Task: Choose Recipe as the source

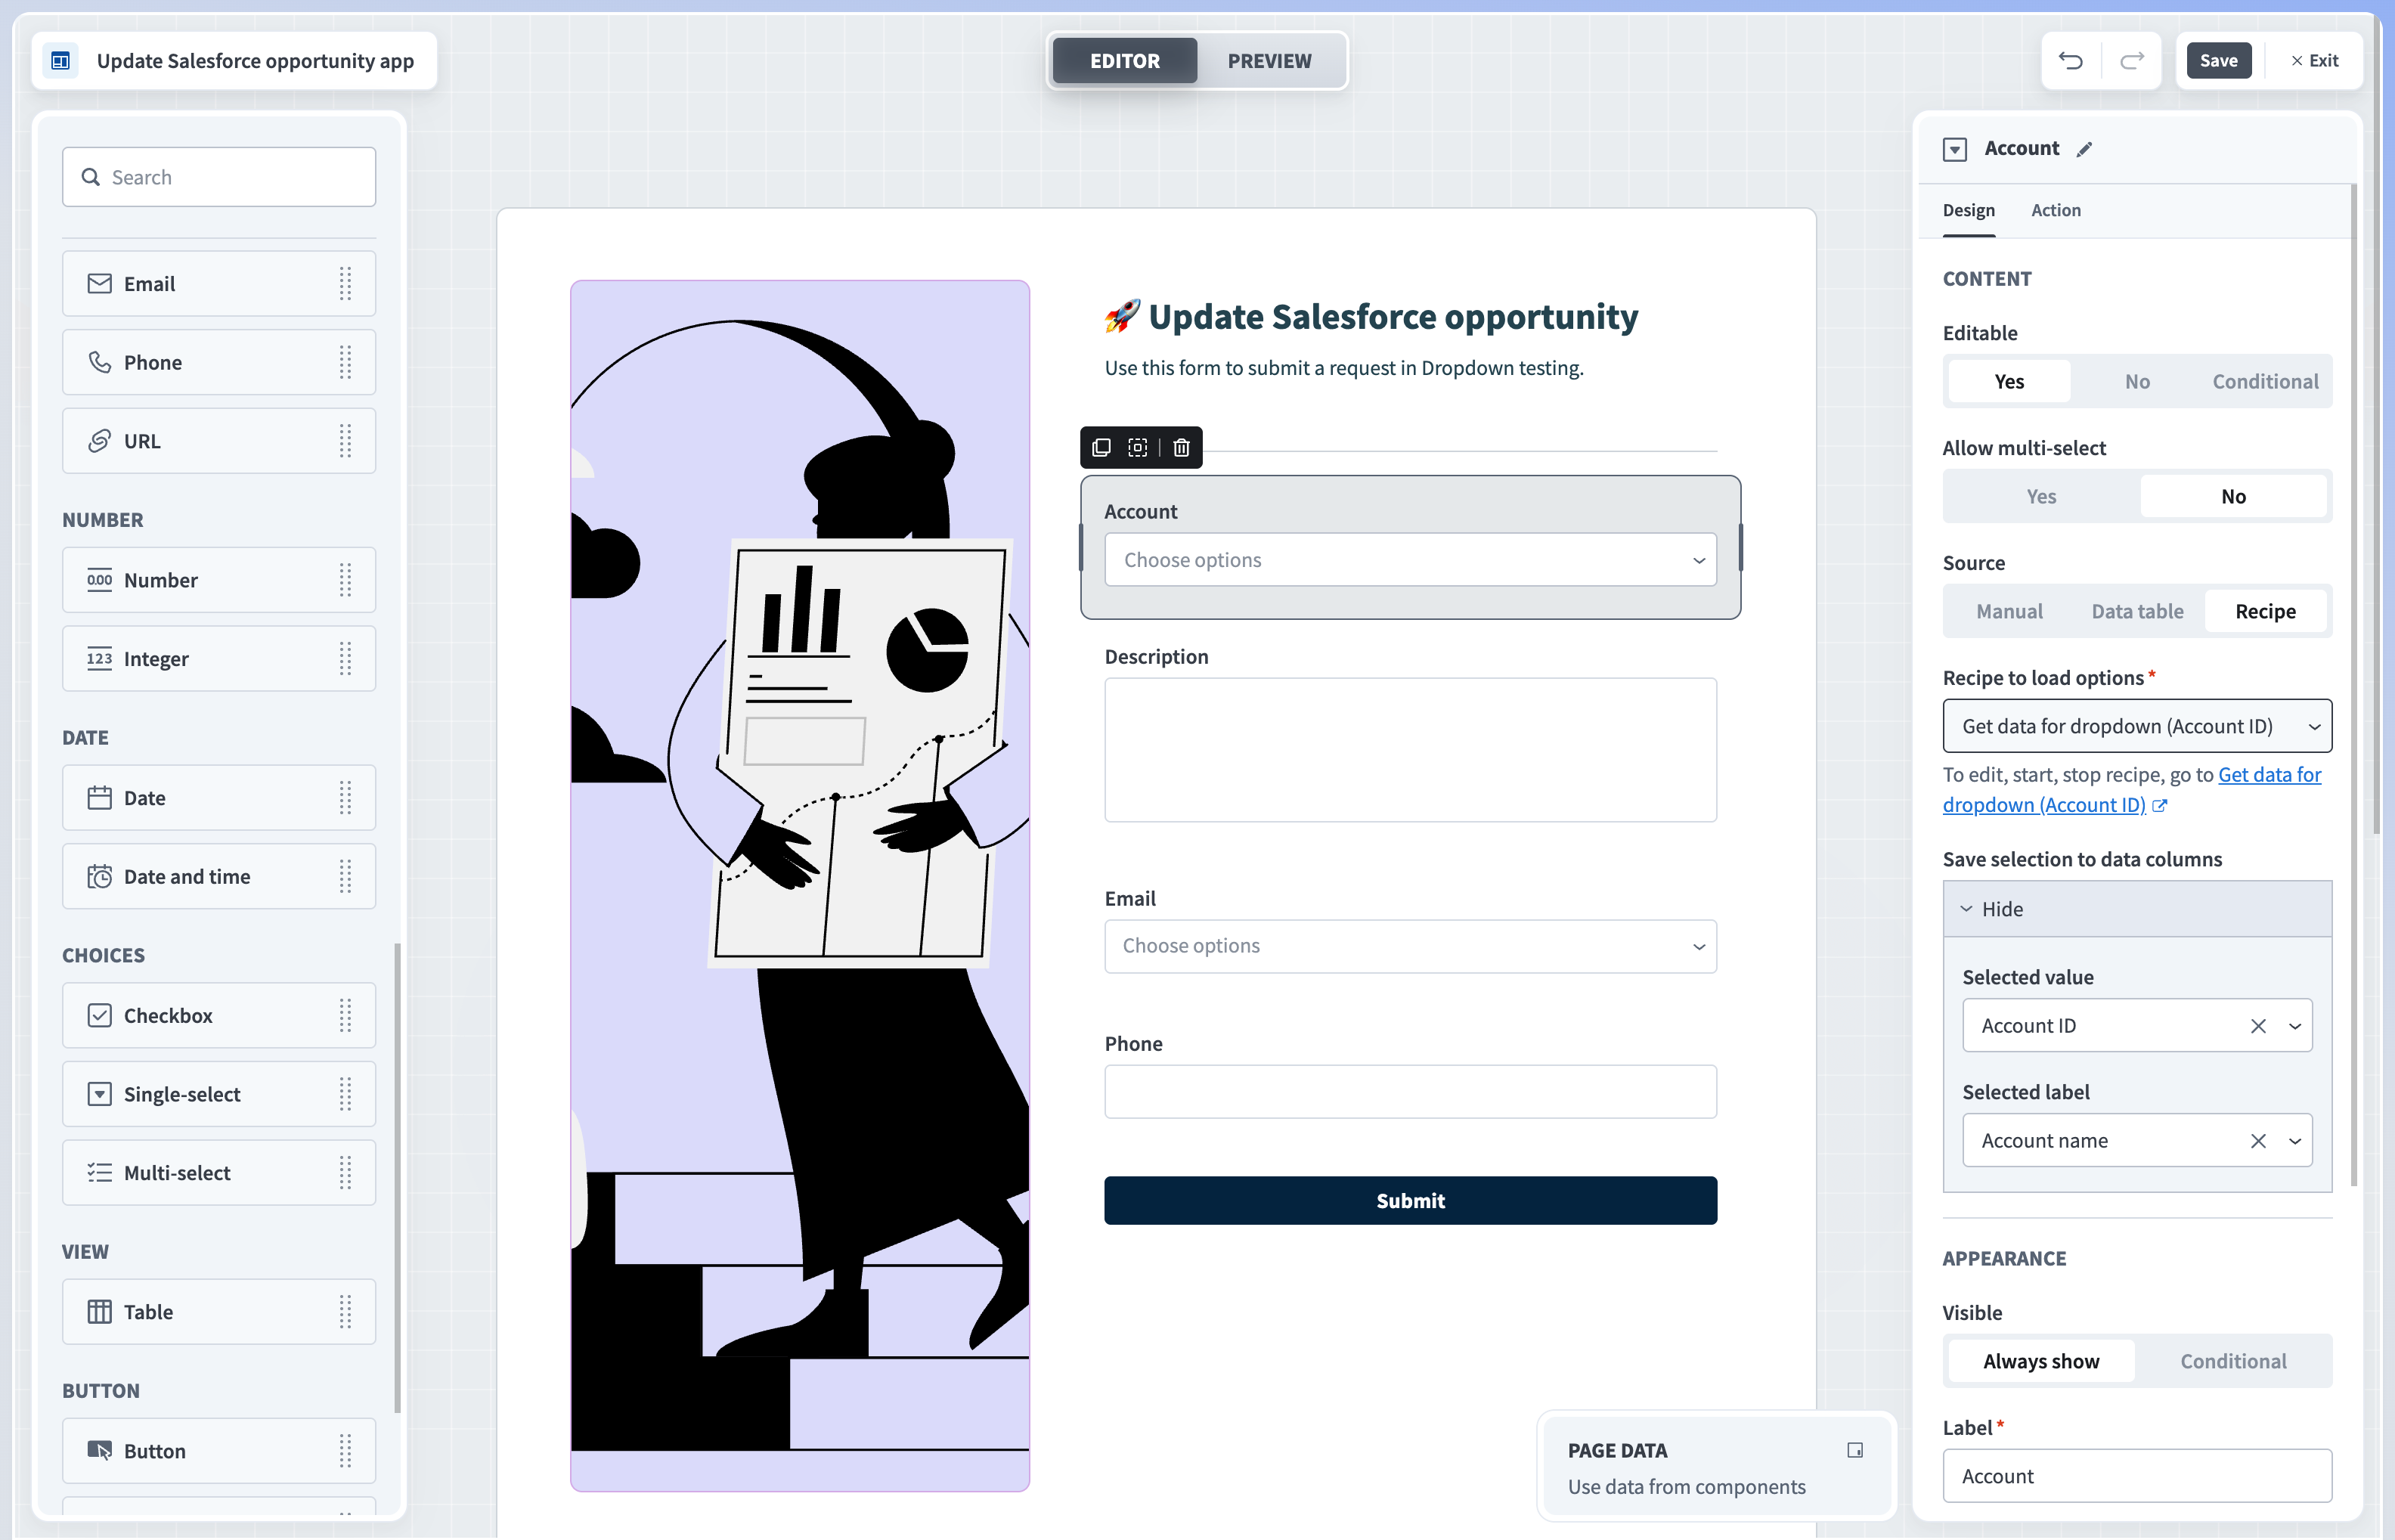Action: (x=2265, y=611)
